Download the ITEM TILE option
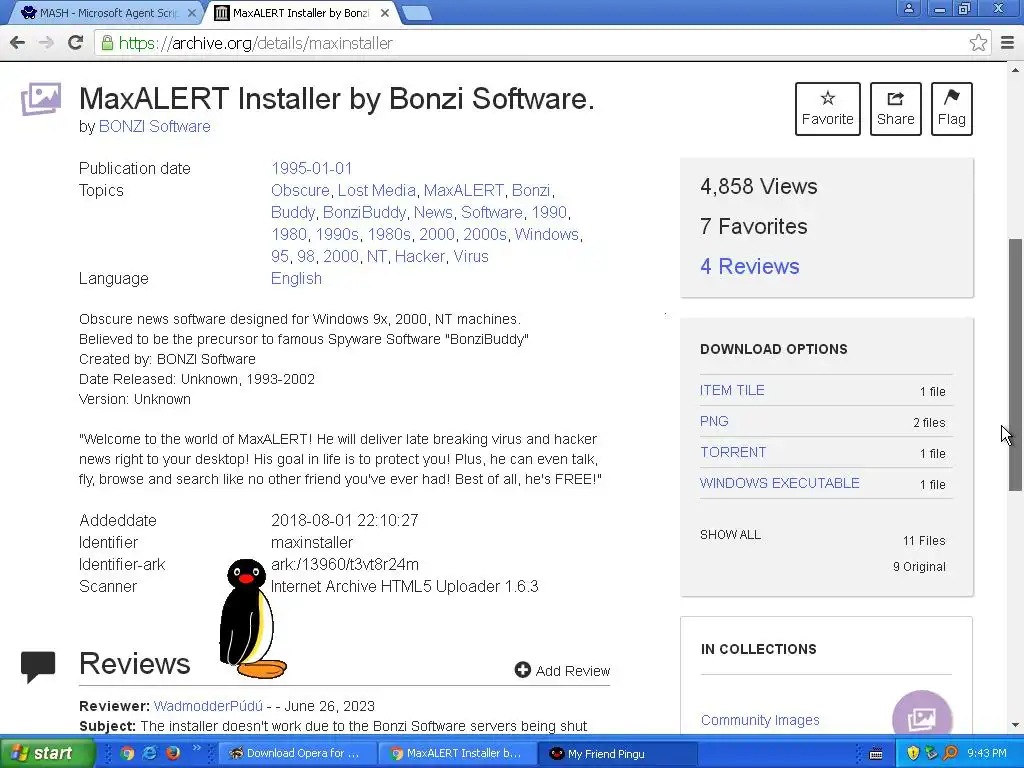 [x=732, y=390]
